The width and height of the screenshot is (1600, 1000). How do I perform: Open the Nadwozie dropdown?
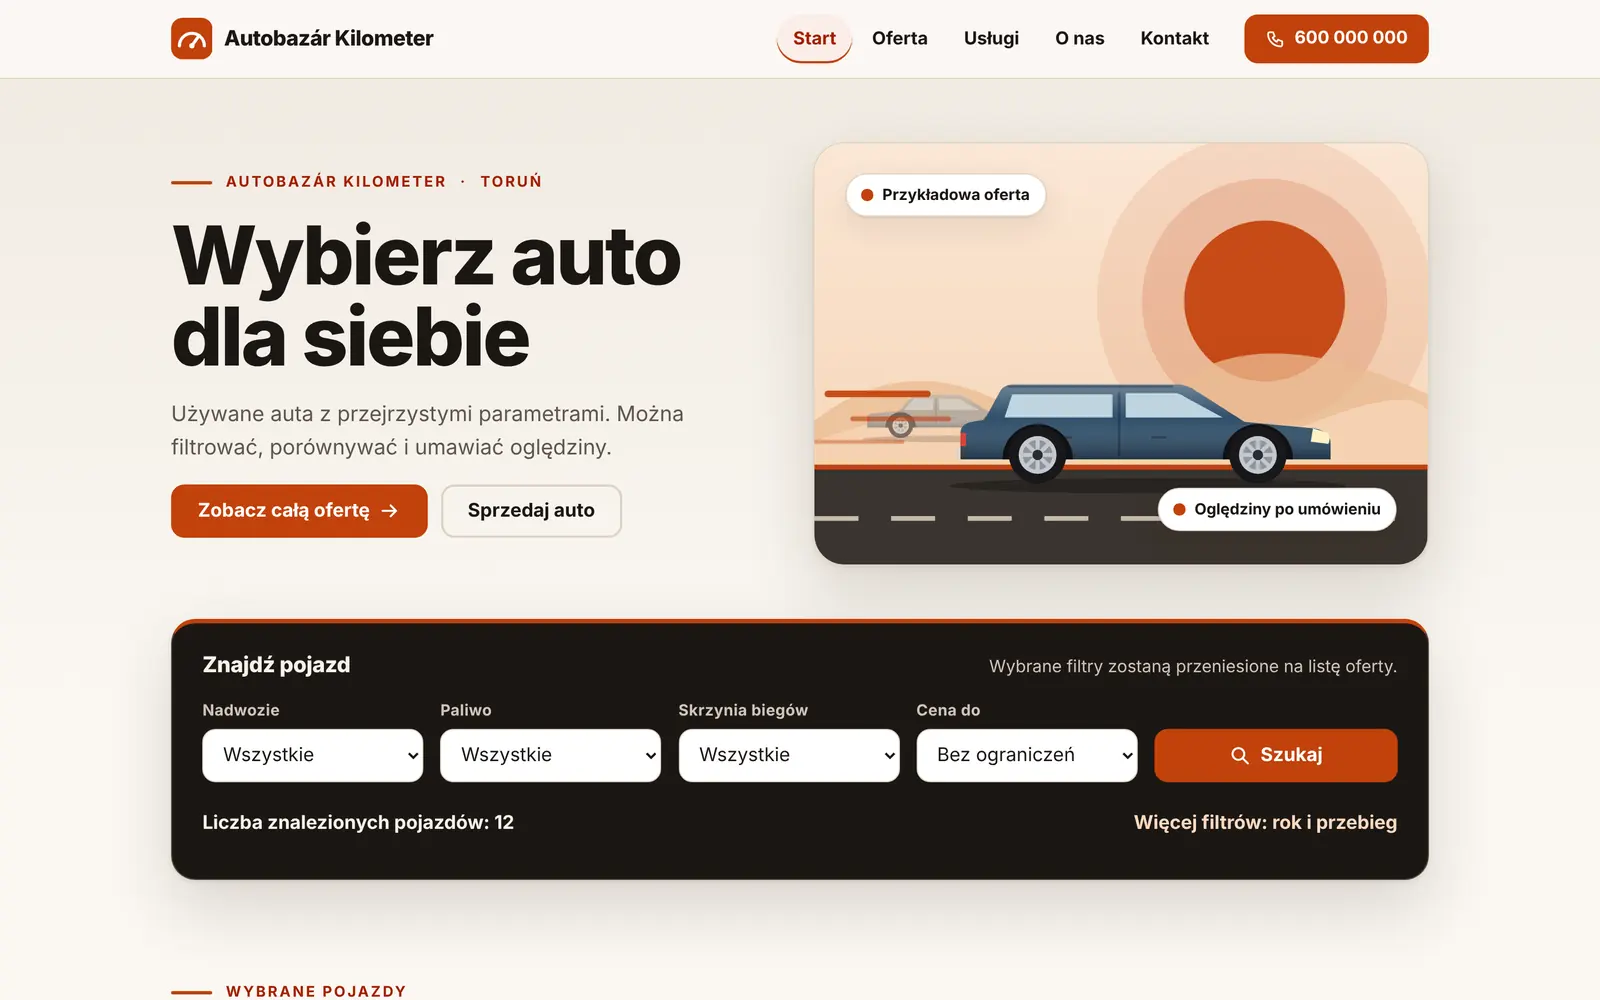point(312,755)
